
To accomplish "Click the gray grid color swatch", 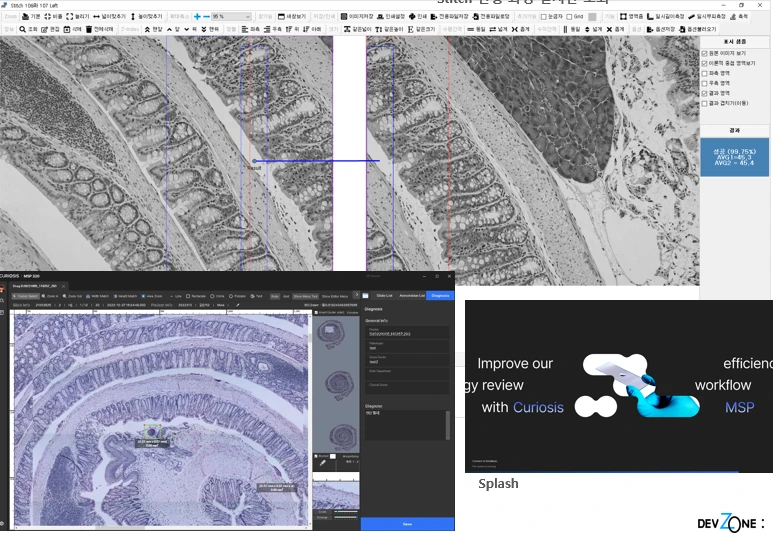I will pyautogui.click(x=592, y=16).
